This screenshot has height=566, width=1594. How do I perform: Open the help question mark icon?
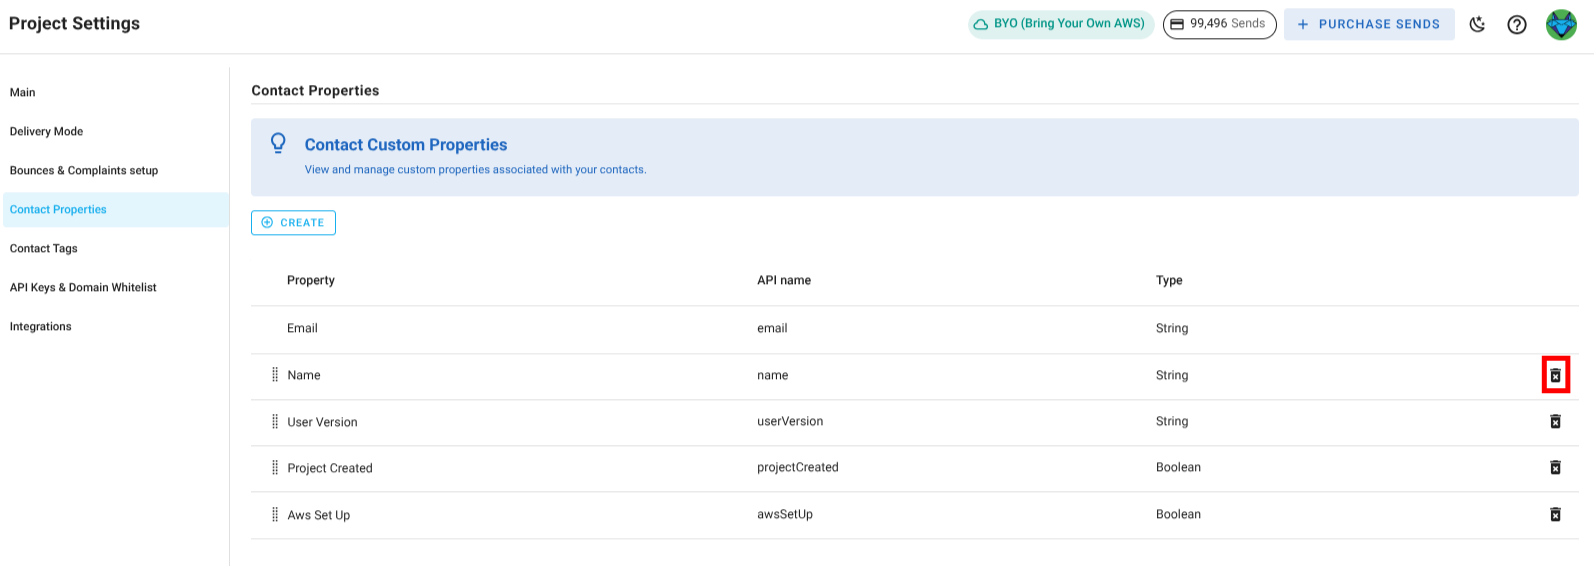click(x=1517, y=24)
